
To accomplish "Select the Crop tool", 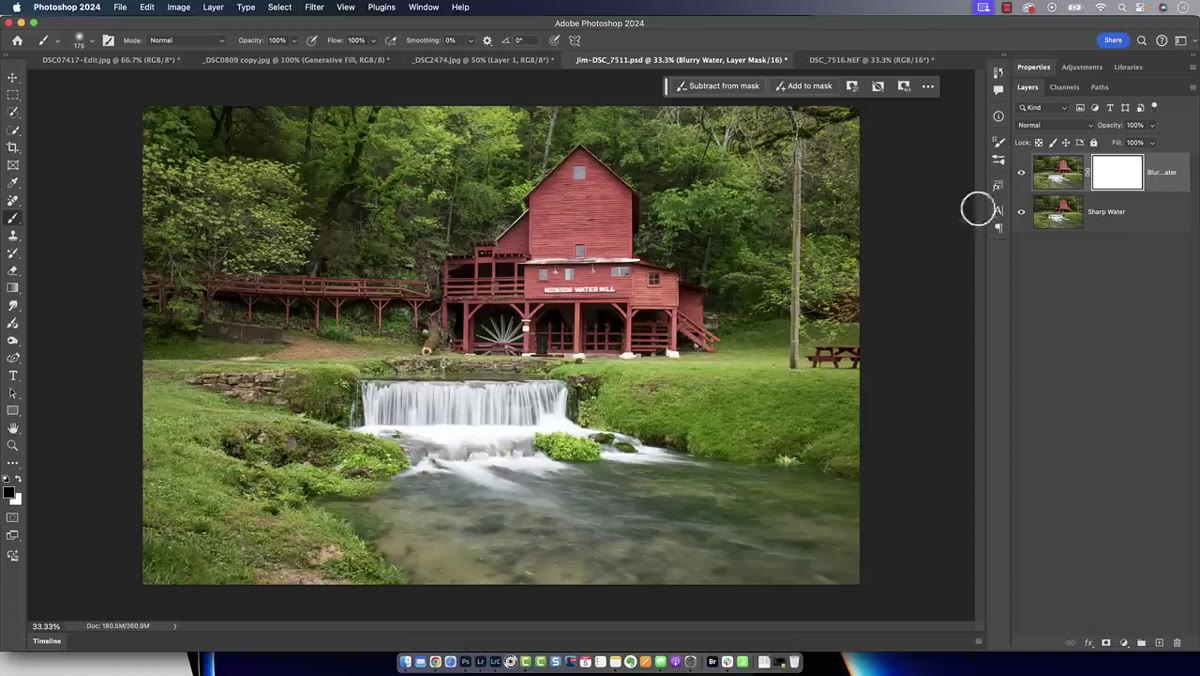I will click(13, 147).
